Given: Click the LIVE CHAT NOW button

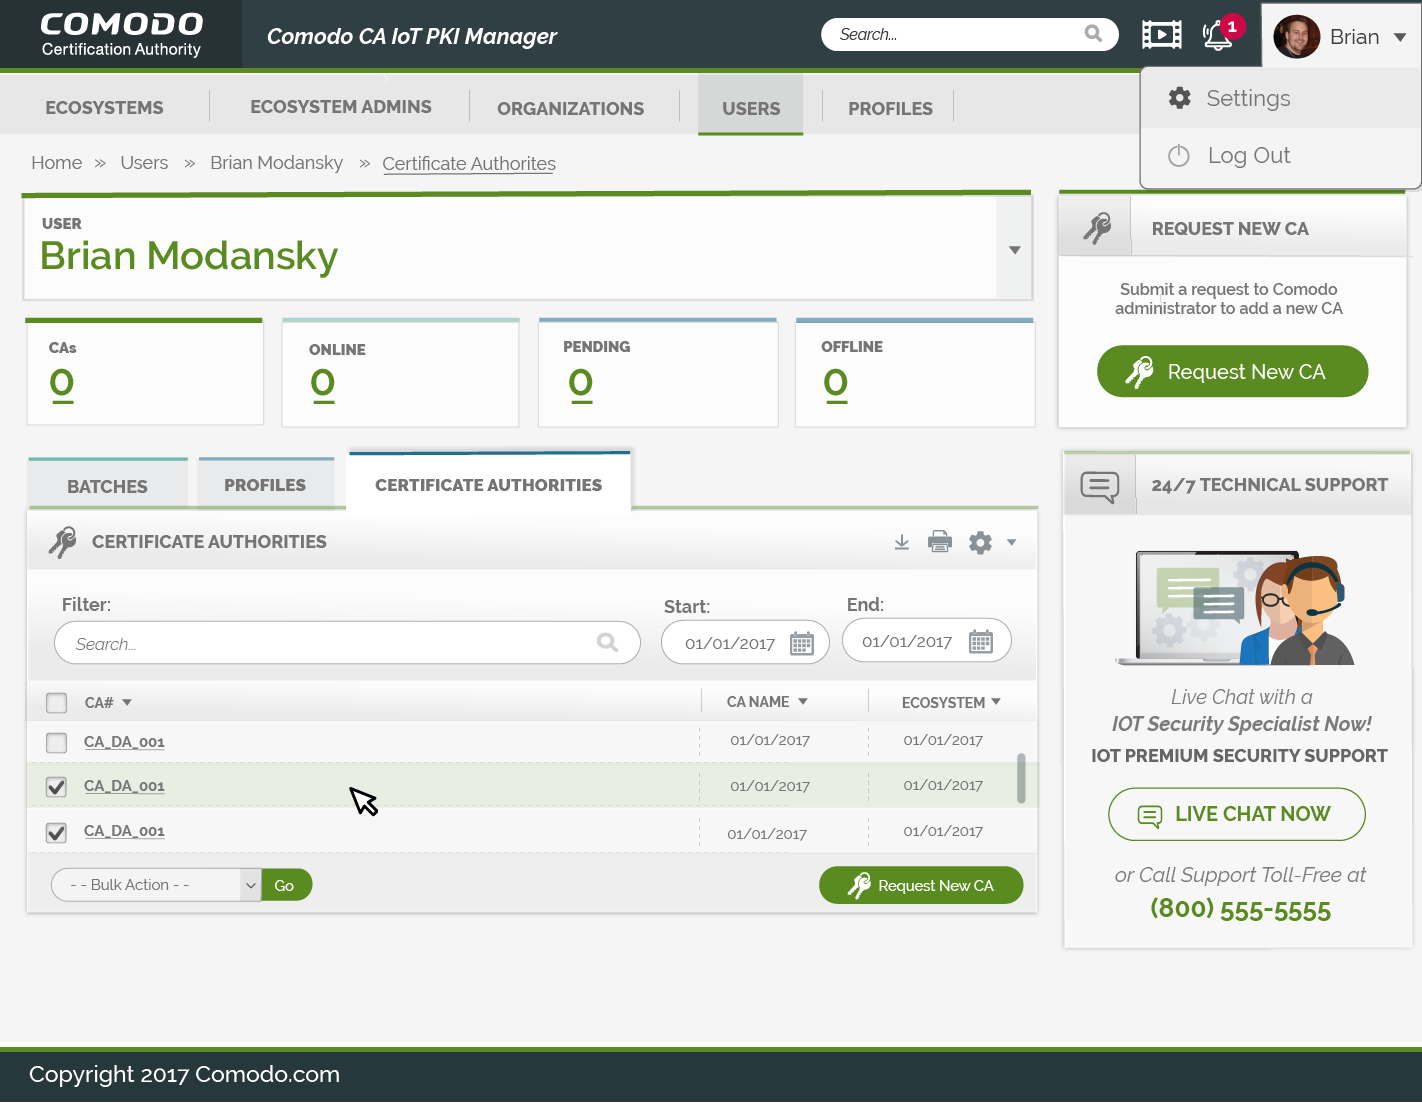Looking at the screenshot, I should tap(1237, 814).
